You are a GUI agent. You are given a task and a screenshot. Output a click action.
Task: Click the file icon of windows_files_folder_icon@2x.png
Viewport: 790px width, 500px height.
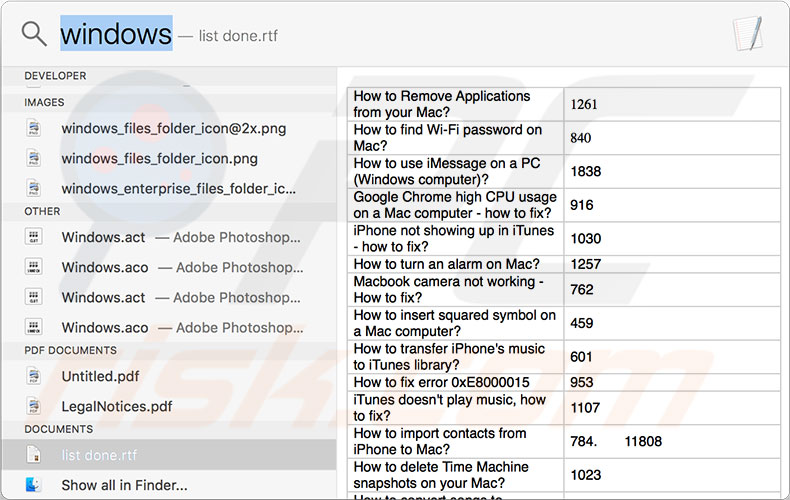[x=34, y=128]
